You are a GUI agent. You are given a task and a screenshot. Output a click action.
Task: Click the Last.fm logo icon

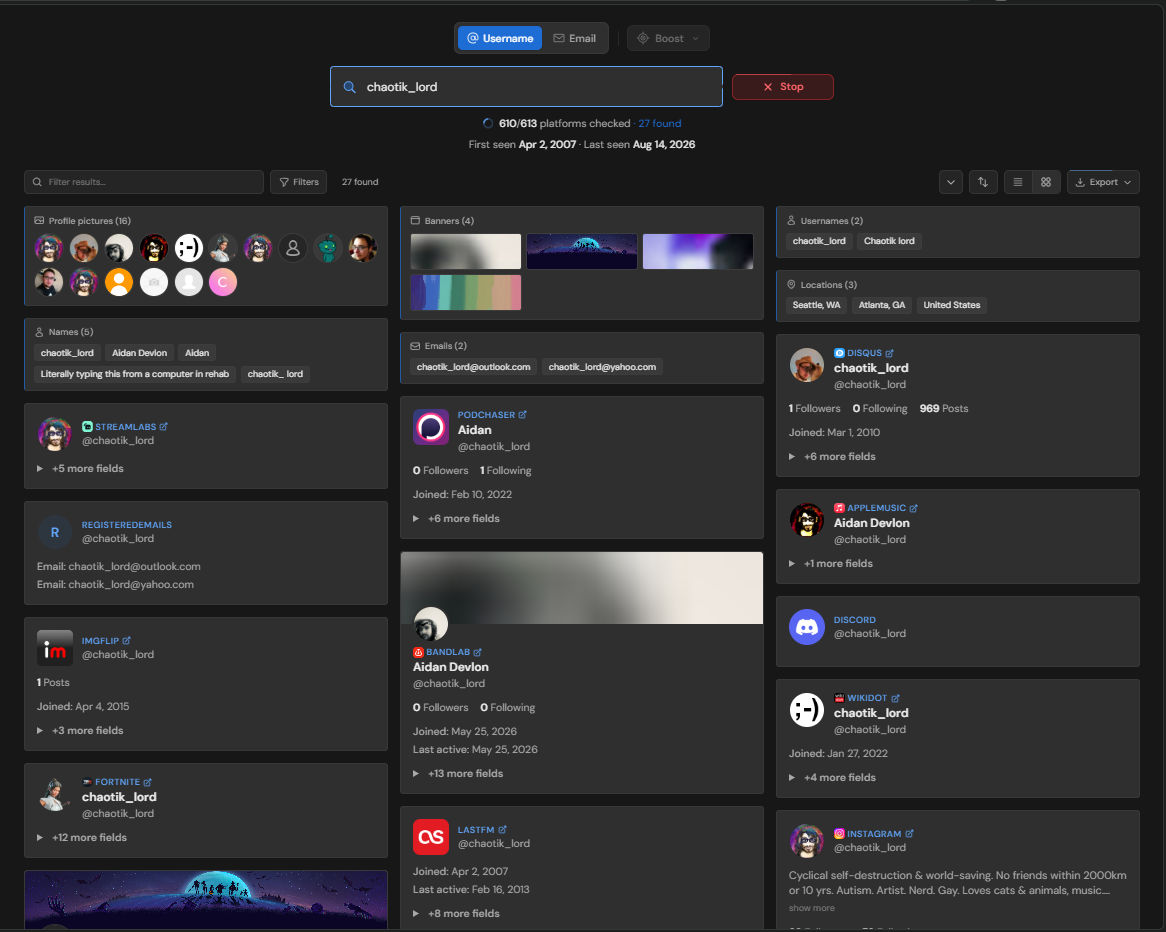click(x=431, y=837)
